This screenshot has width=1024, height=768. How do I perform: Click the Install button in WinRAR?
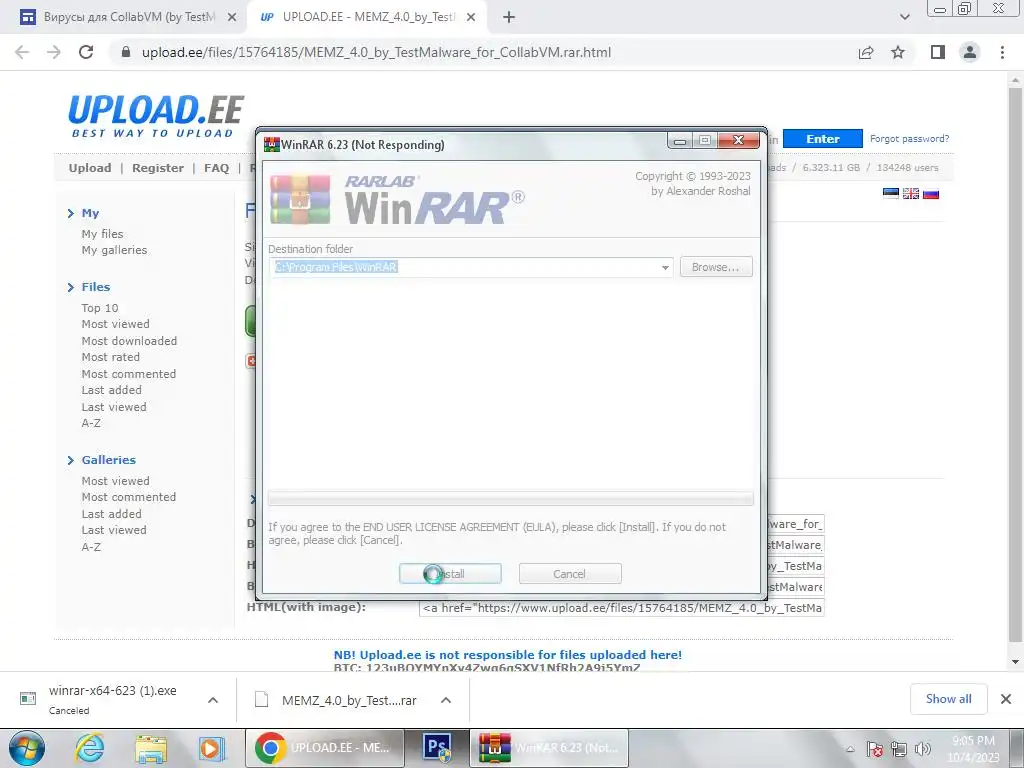click(450, 573)
